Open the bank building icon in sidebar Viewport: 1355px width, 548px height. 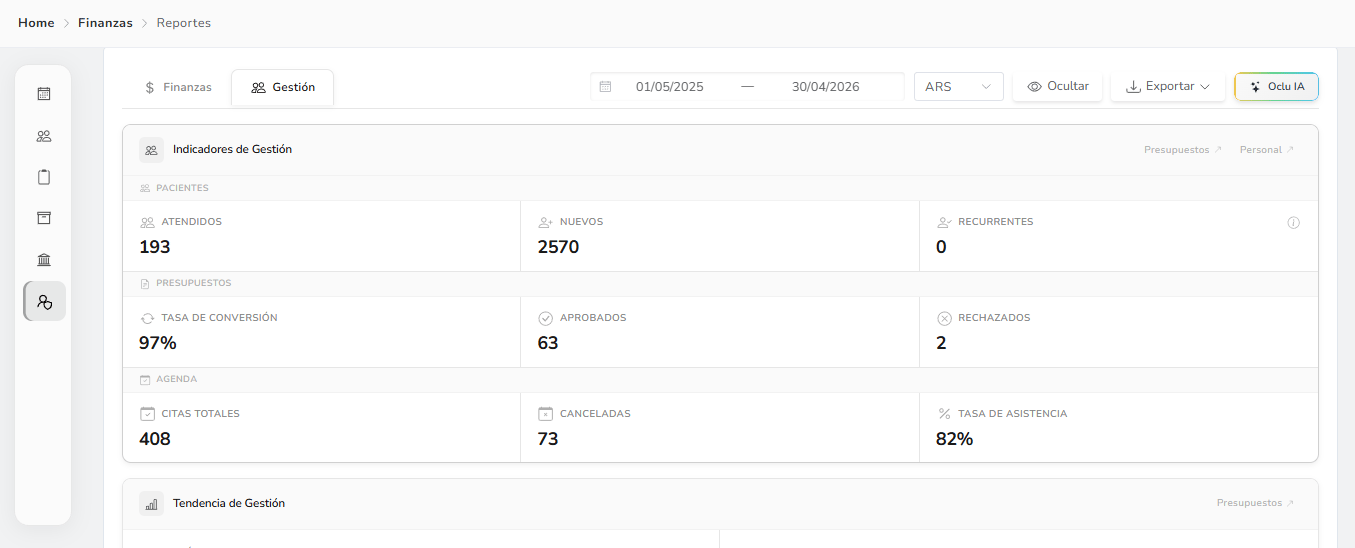44,260
